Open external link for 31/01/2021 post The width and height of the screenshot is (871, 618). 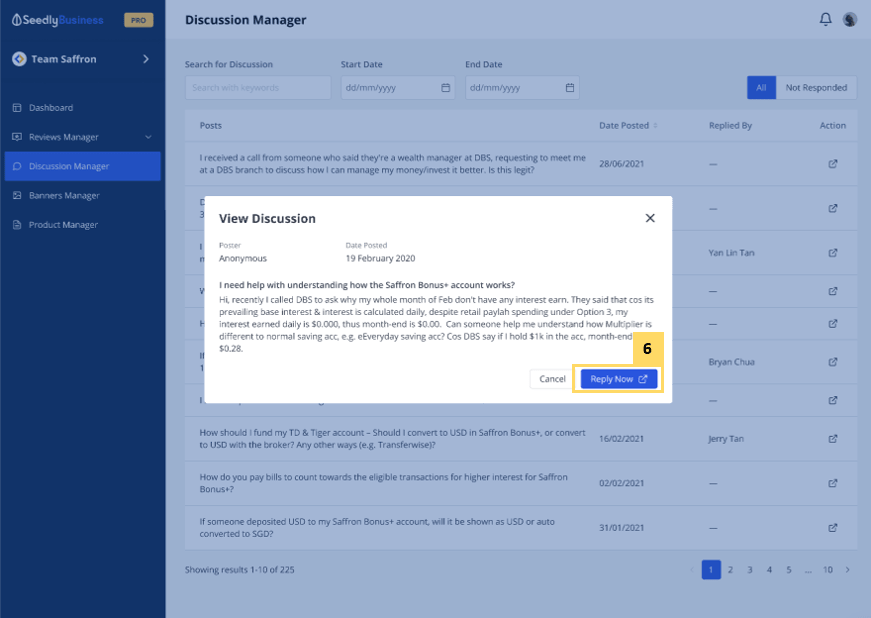833,528
